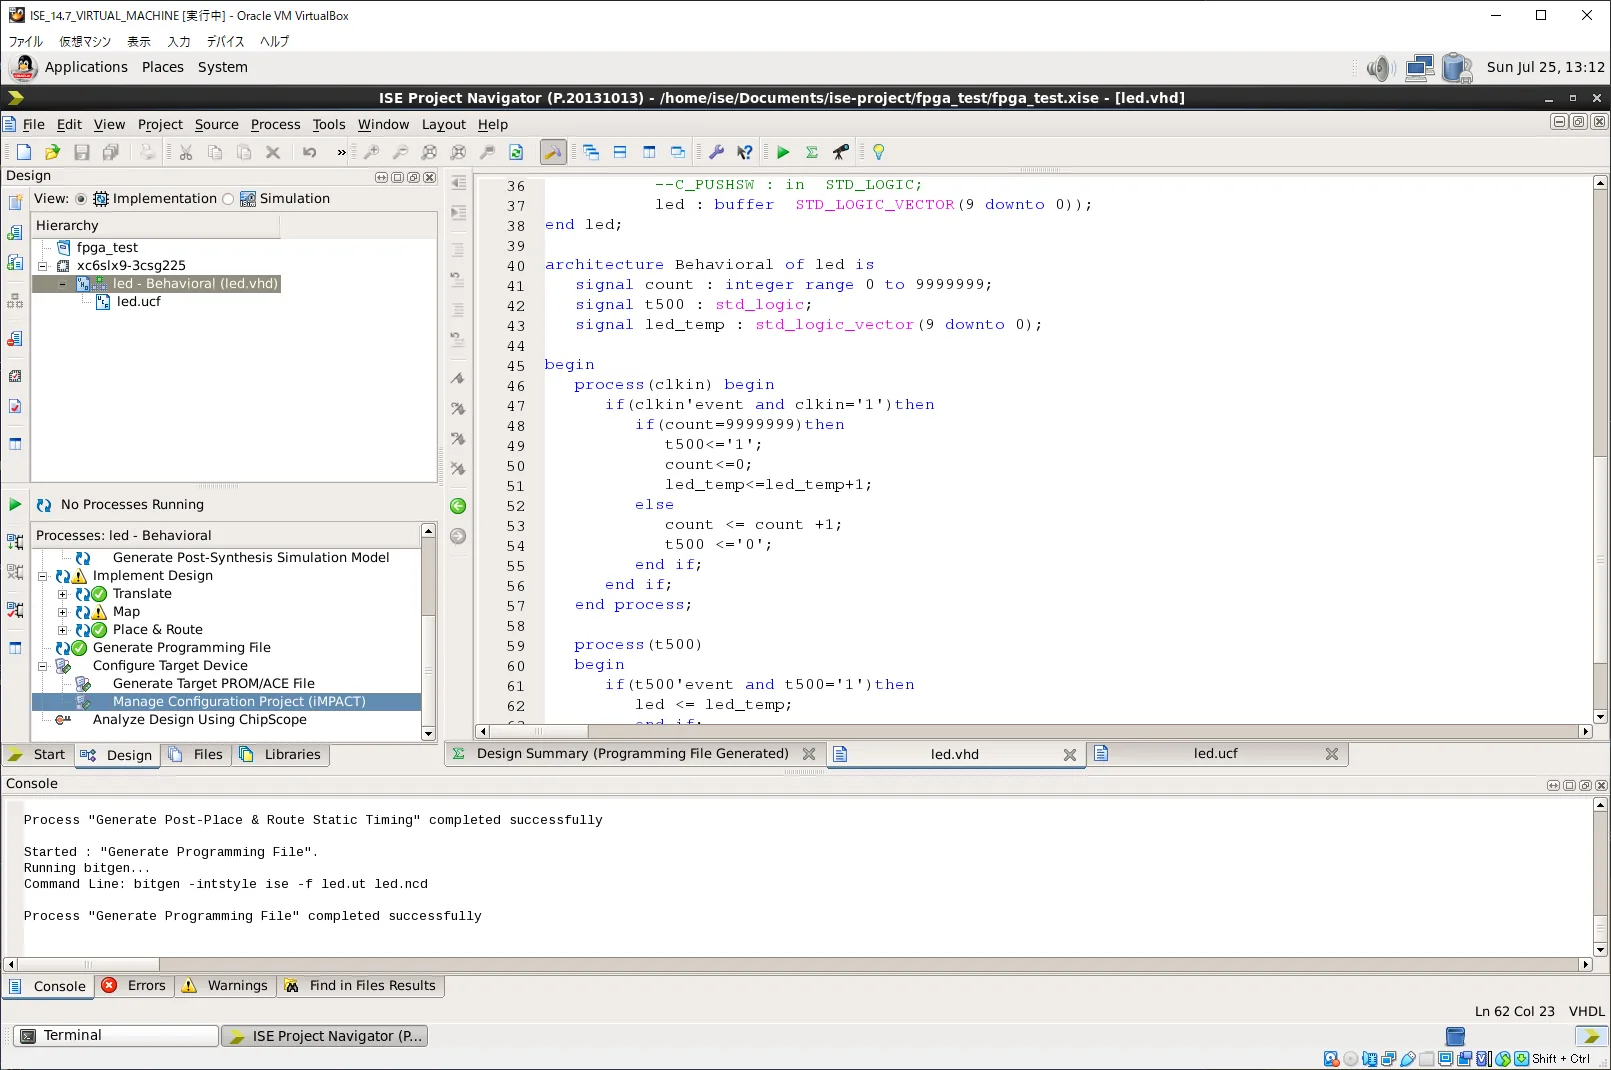The height and width of the screenshot is (1070, 1611).
Task: Collapse the xc6slx9-3csg225 hierarchy node
Action: pos(43,266)
